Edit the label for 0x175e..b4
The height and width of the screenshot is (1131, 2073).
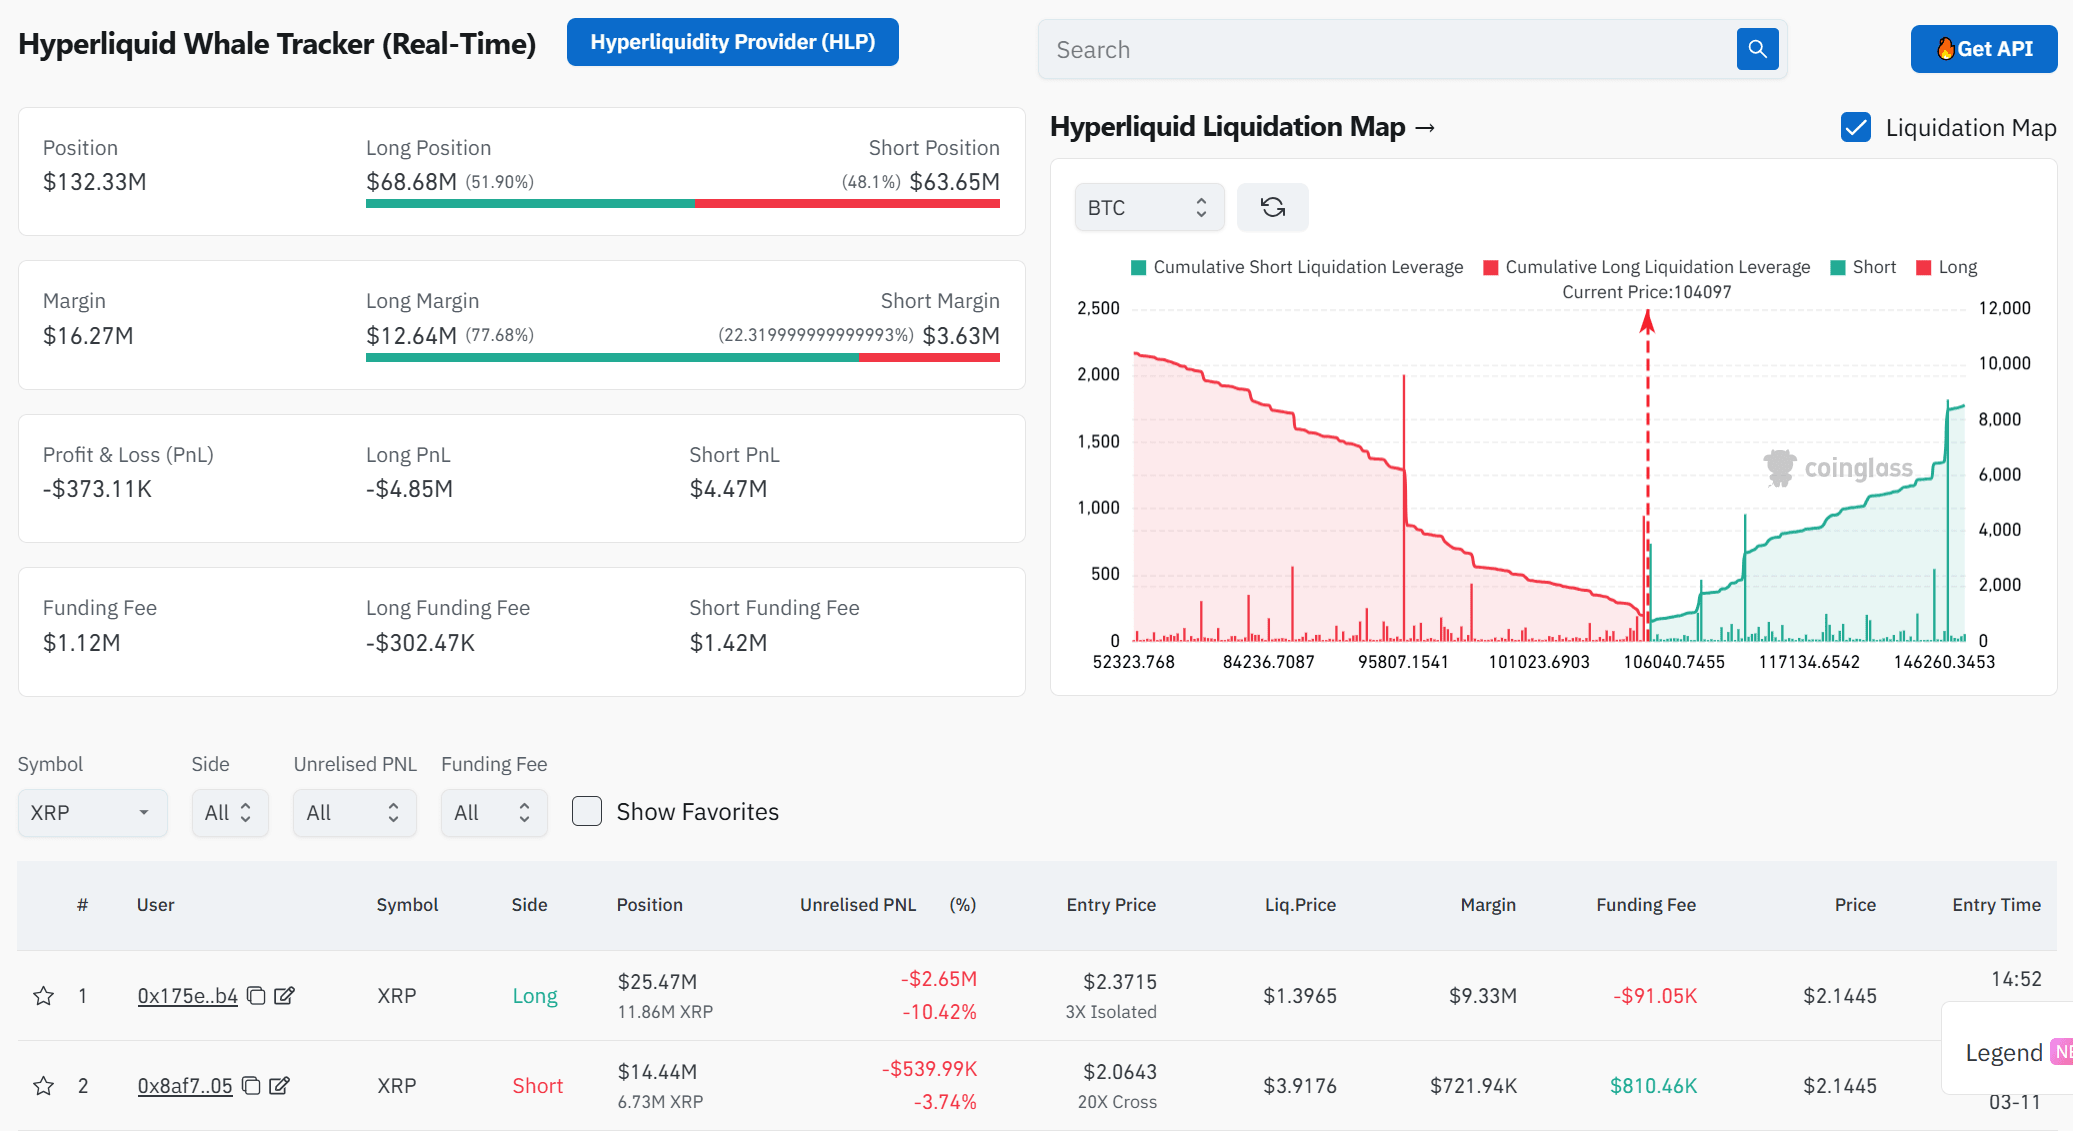(x=284, y=996)
